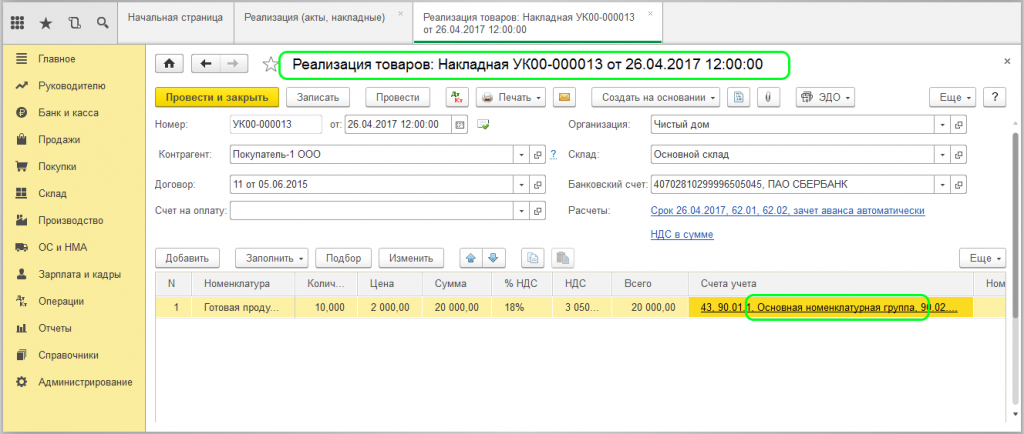Select the Цена cell 2 000,00

[390, 307]
